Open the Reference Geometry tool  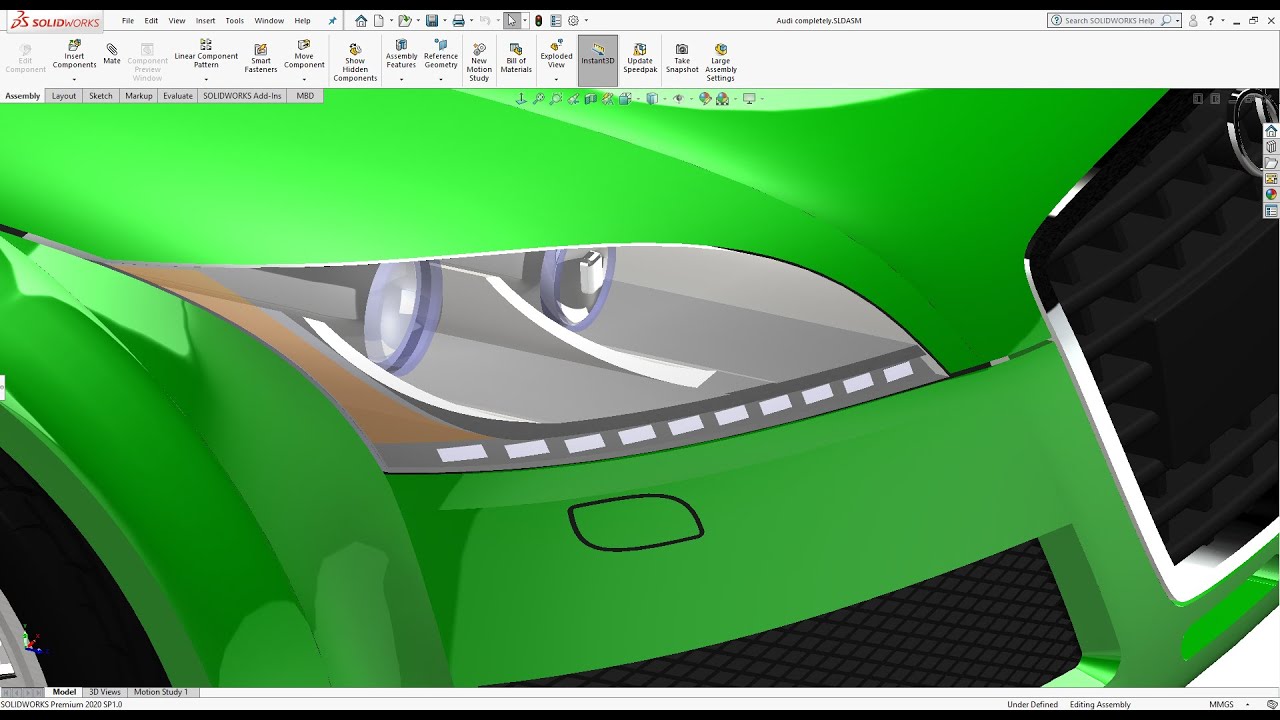point(441,55)
